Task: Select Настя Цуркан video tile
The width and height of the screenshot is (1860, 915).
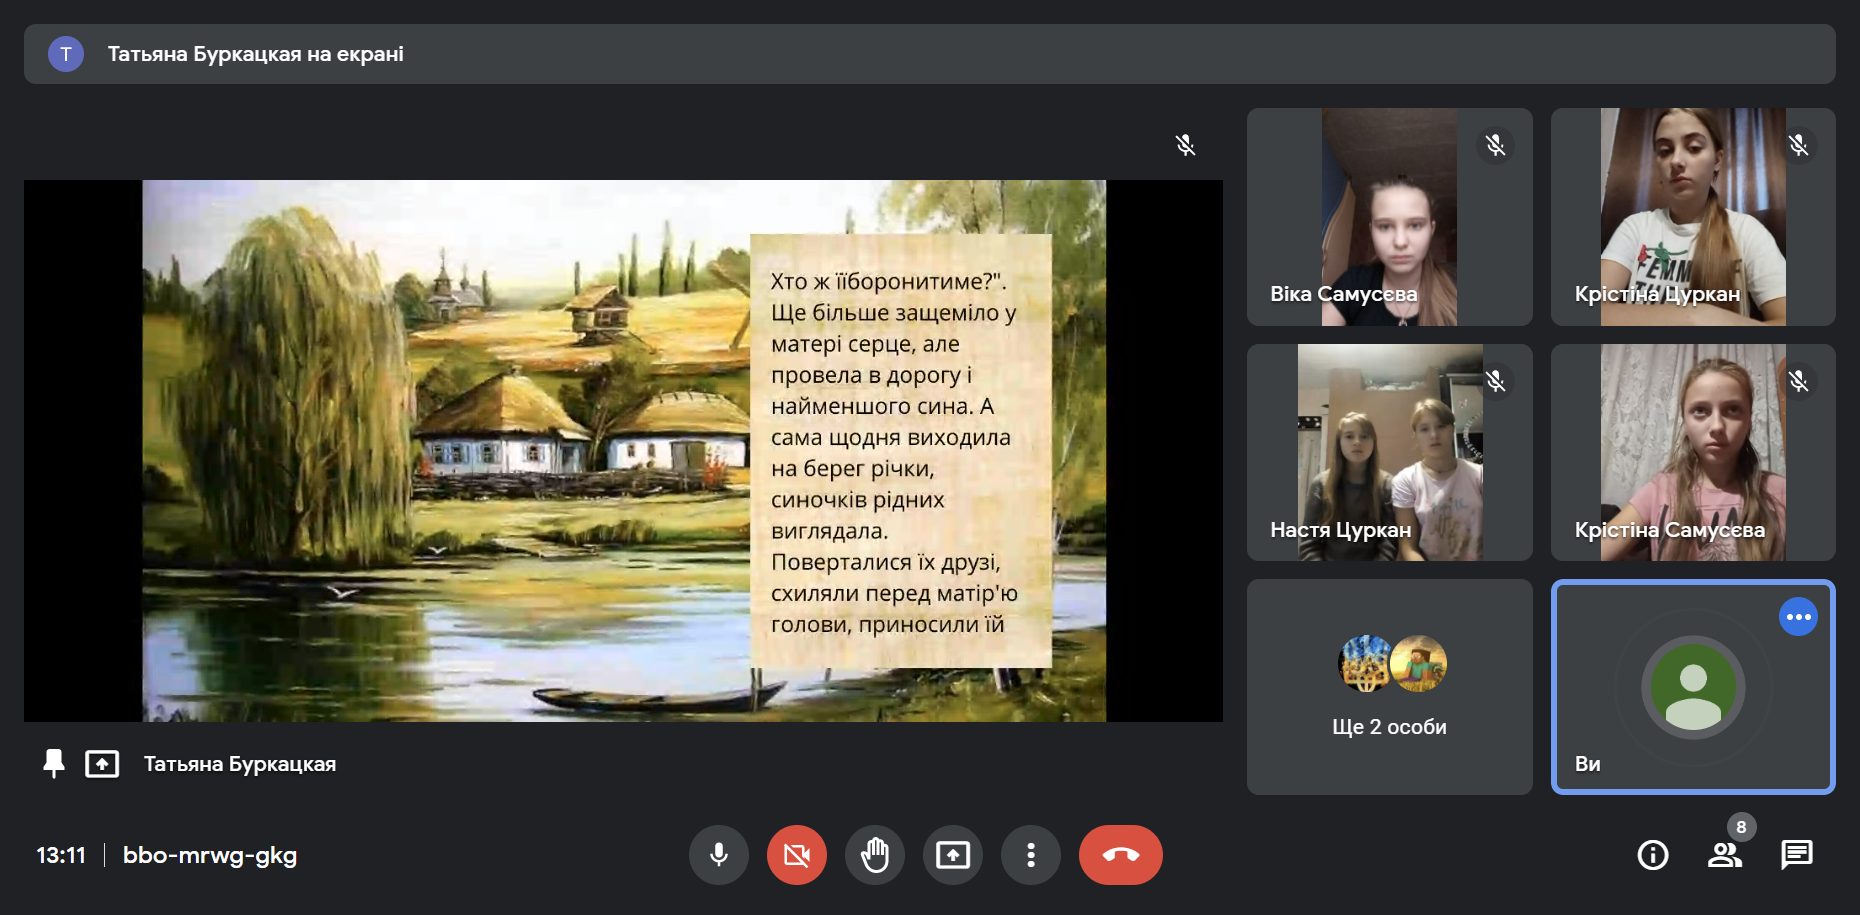Action: point(1389,452)
